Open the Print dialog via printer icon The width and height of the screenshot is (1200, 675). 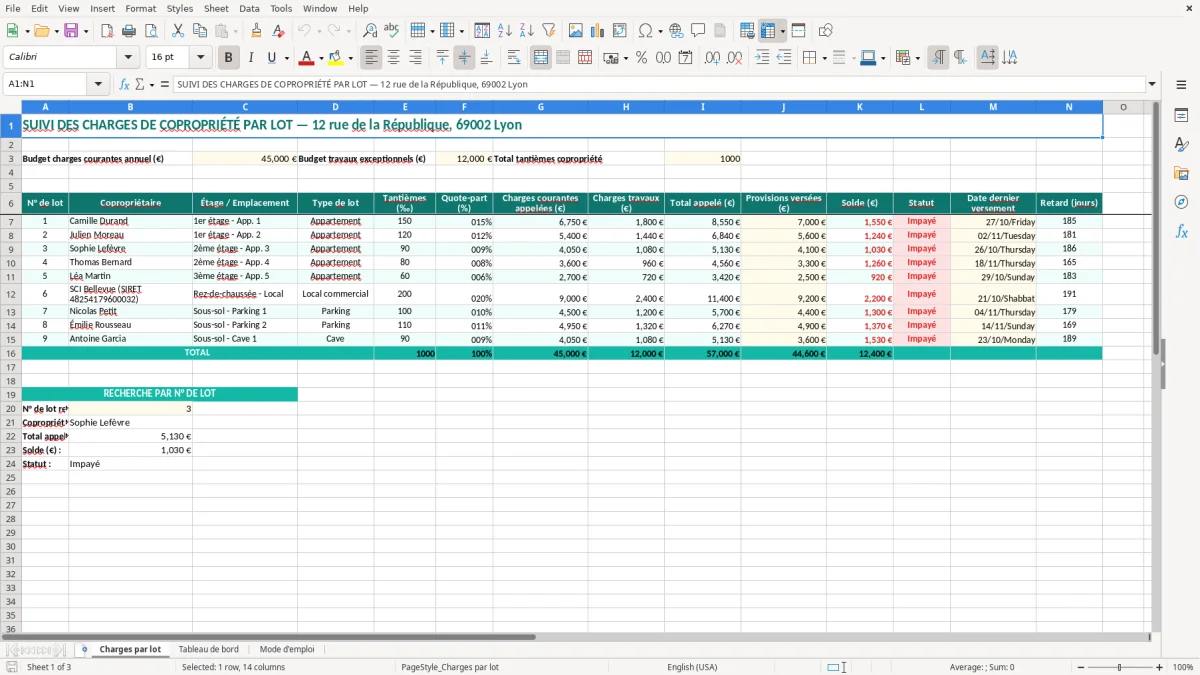129,31
